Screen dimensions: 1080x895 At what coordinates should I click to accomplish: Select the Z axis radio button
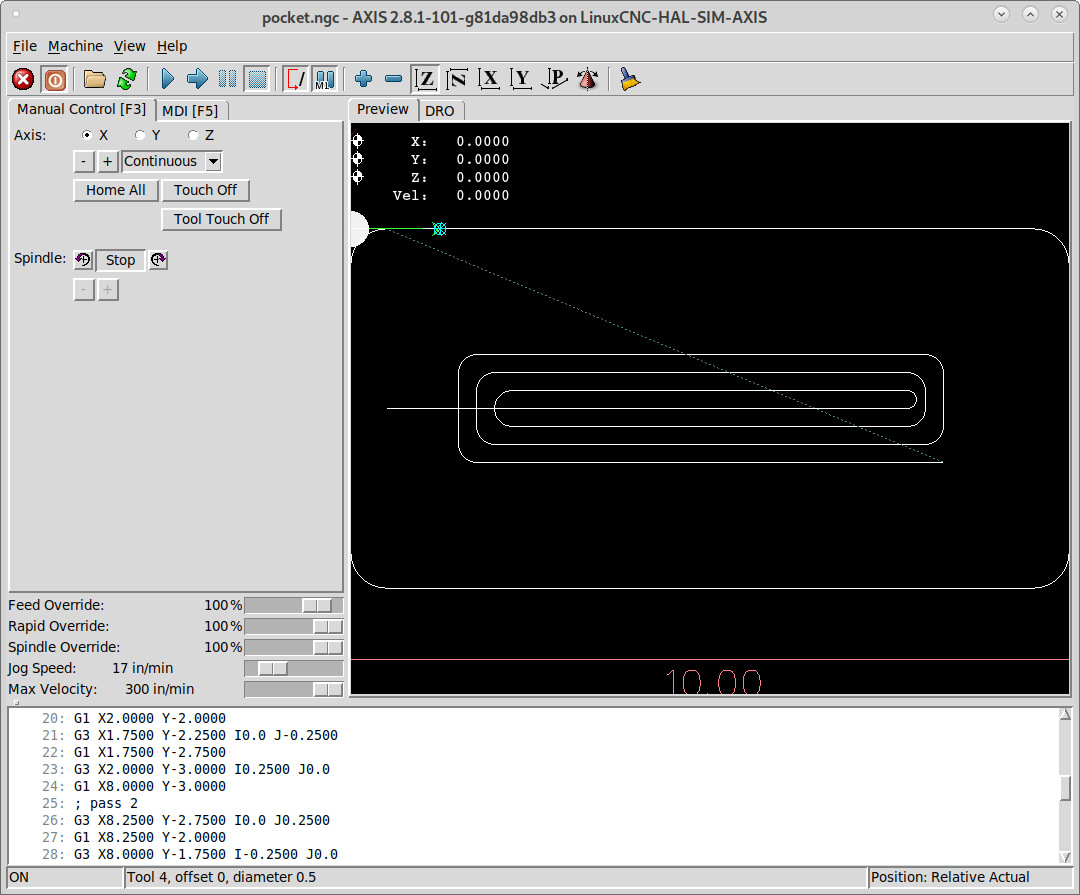pyautogui.click(x=193, y=135)
